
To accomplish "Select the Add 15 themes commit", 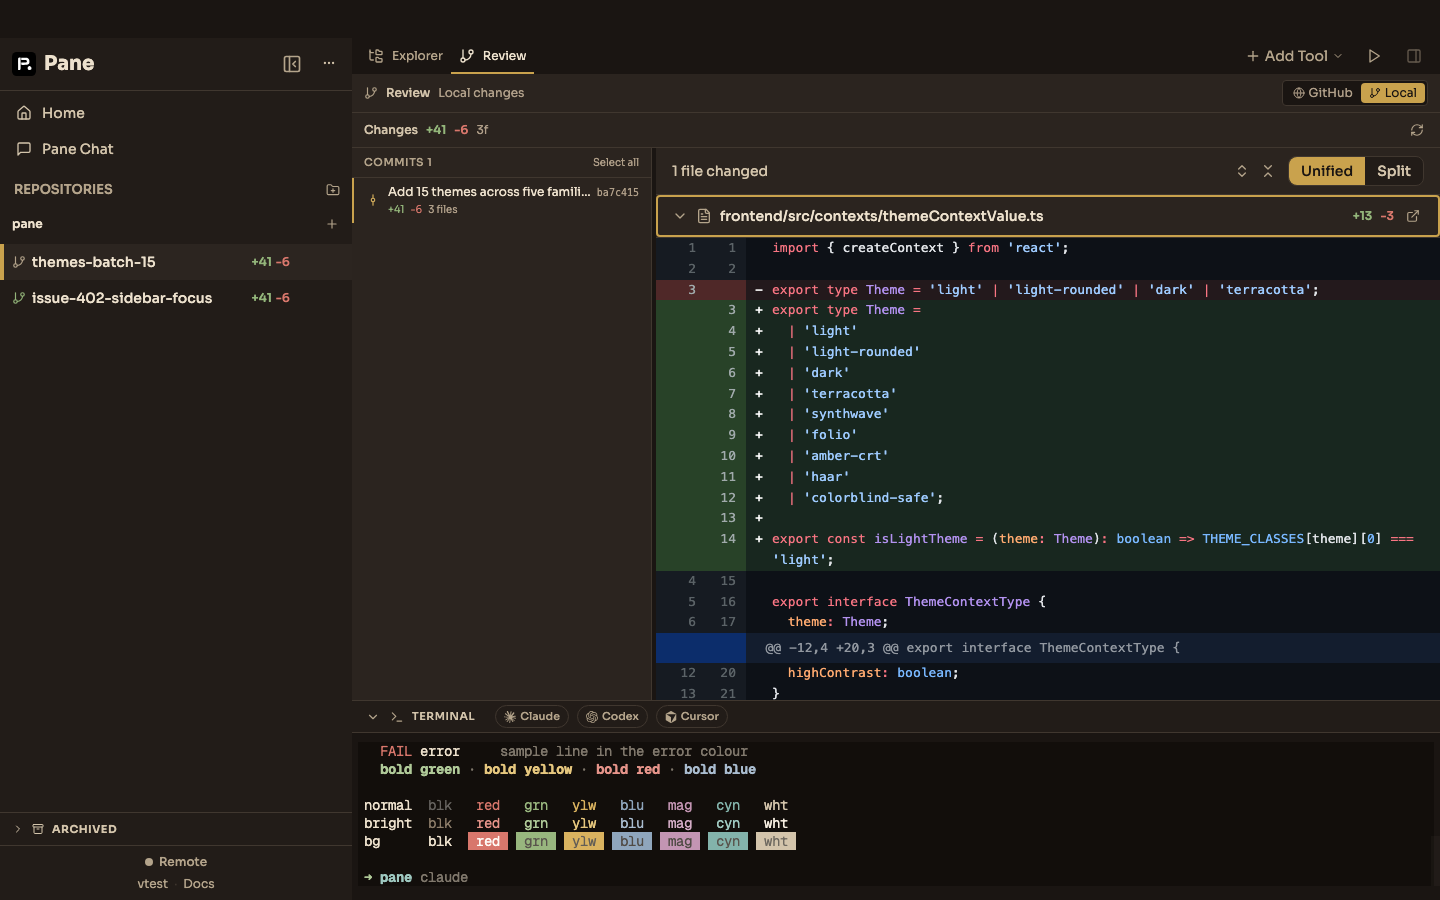I will 502,200.
